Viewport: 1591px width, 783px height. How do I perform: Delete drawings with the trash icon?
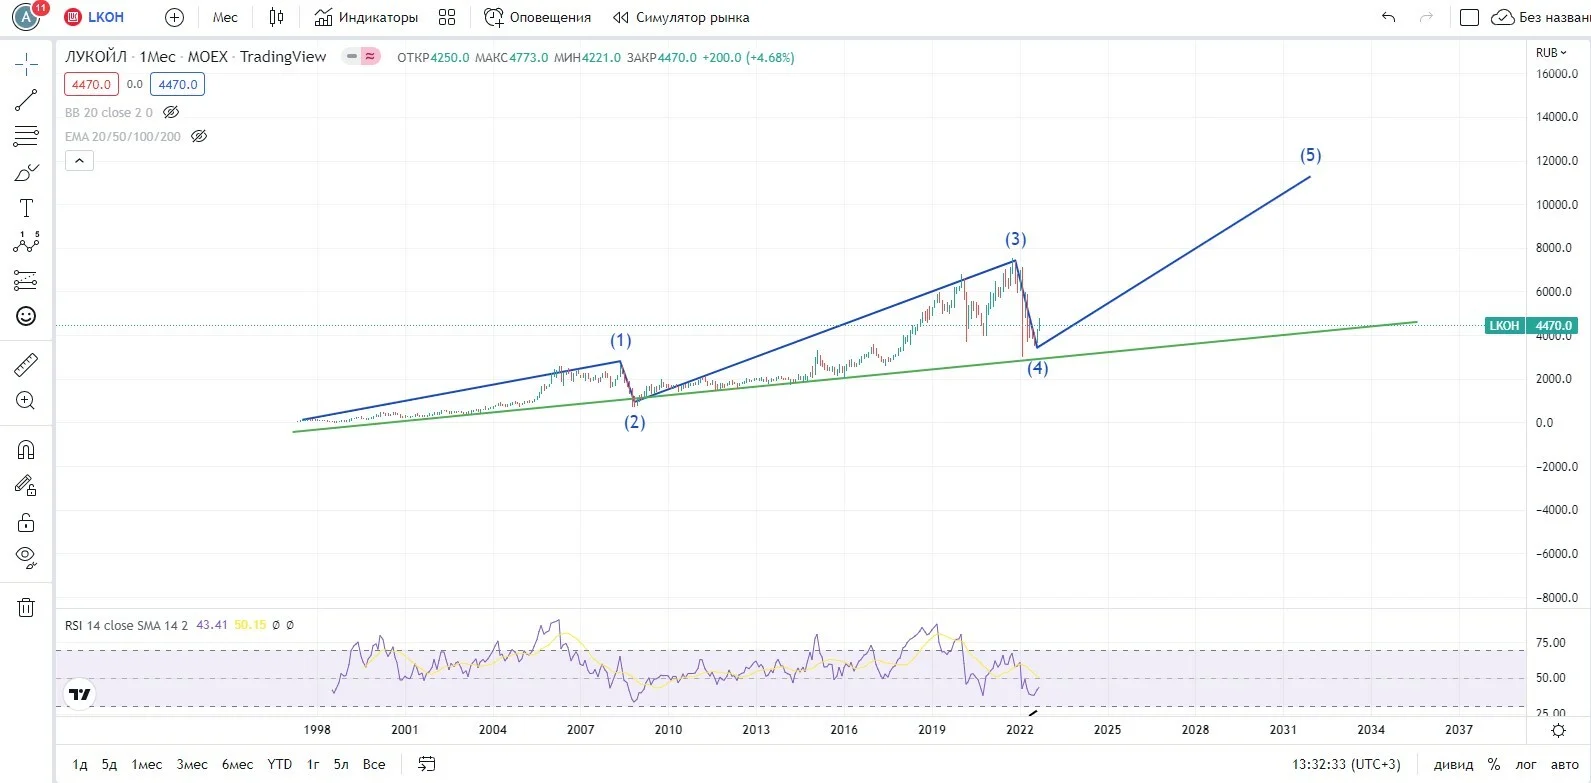[26, 607]
